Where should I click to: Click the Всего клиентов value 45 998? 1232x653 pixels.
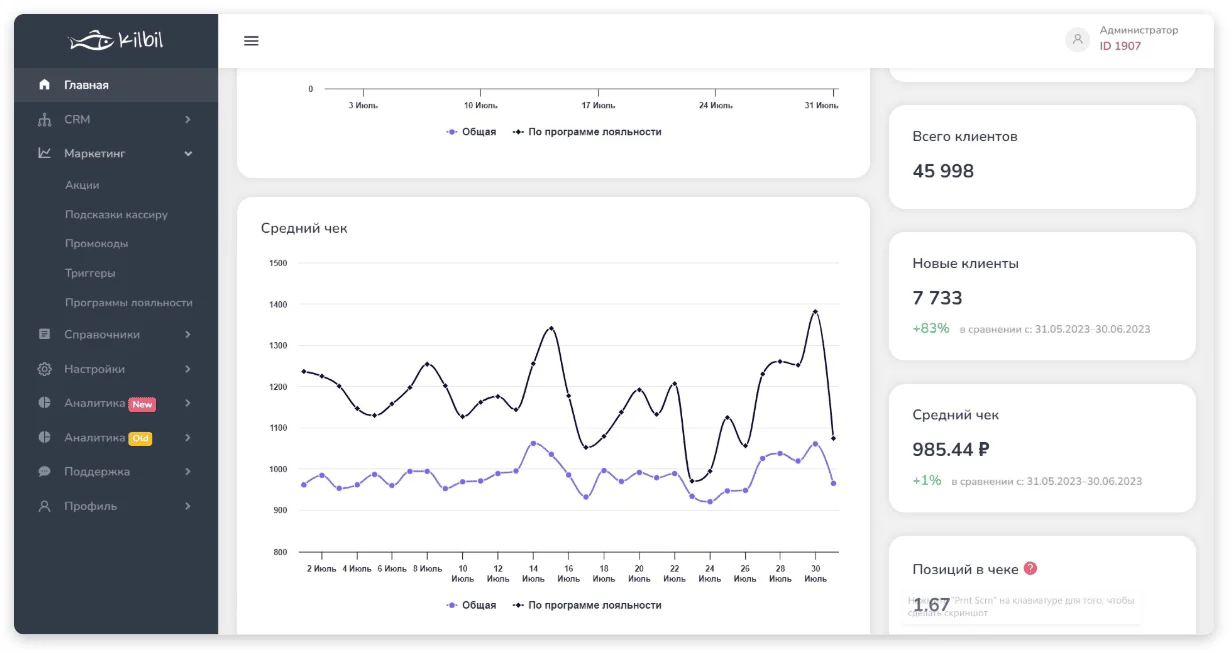click(x=943, y=171)
